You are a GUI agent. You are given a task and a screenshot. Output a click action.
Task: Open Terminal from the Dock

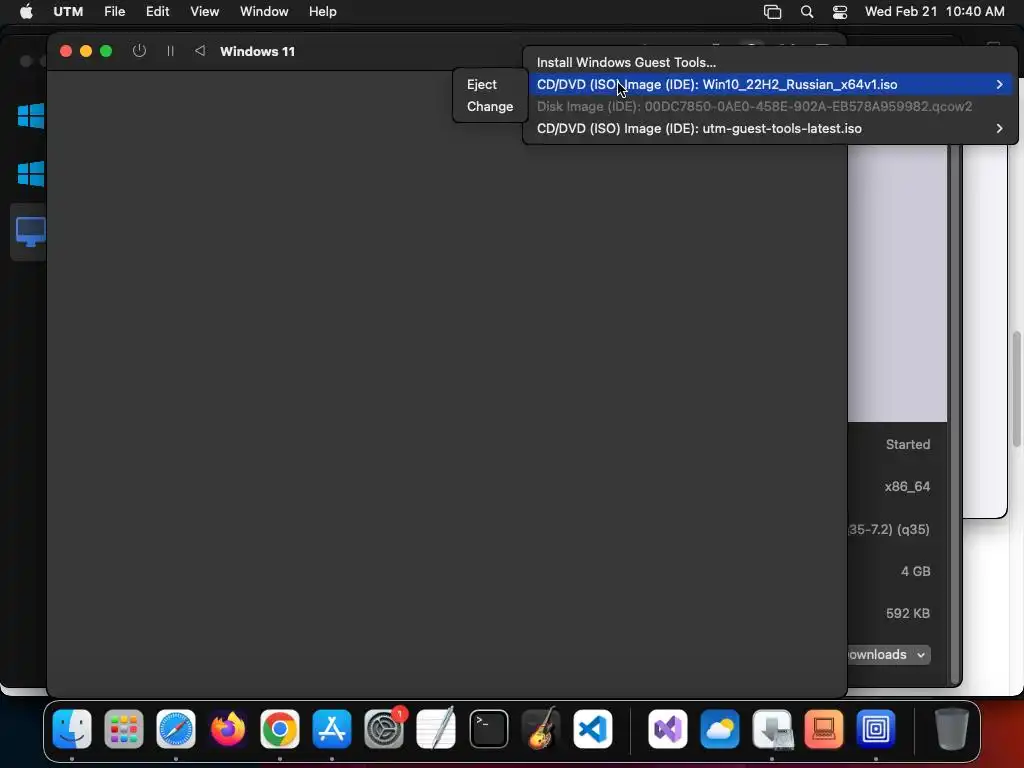[488, 729]
